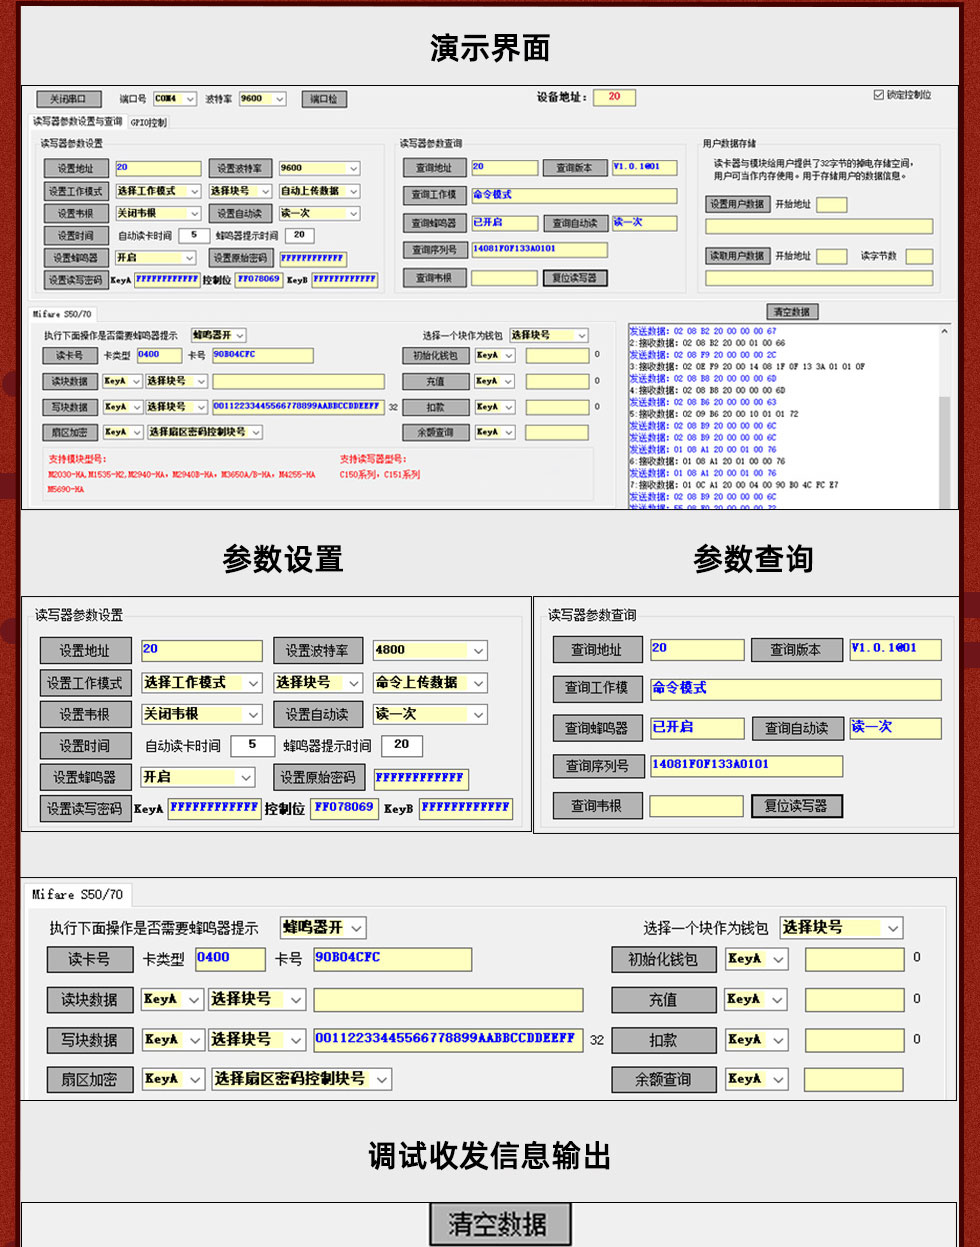Click 读块数据 in the enlarged Mifare panel
Screen dimensions: 980x1247
tap(89, 1000)
